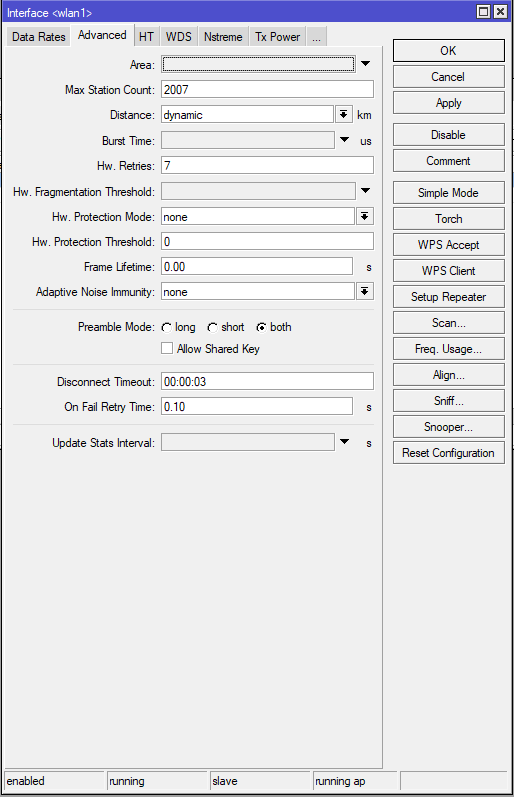Switch to the Data Rates tab
The image size is (514, 797).
pos(39,37)
